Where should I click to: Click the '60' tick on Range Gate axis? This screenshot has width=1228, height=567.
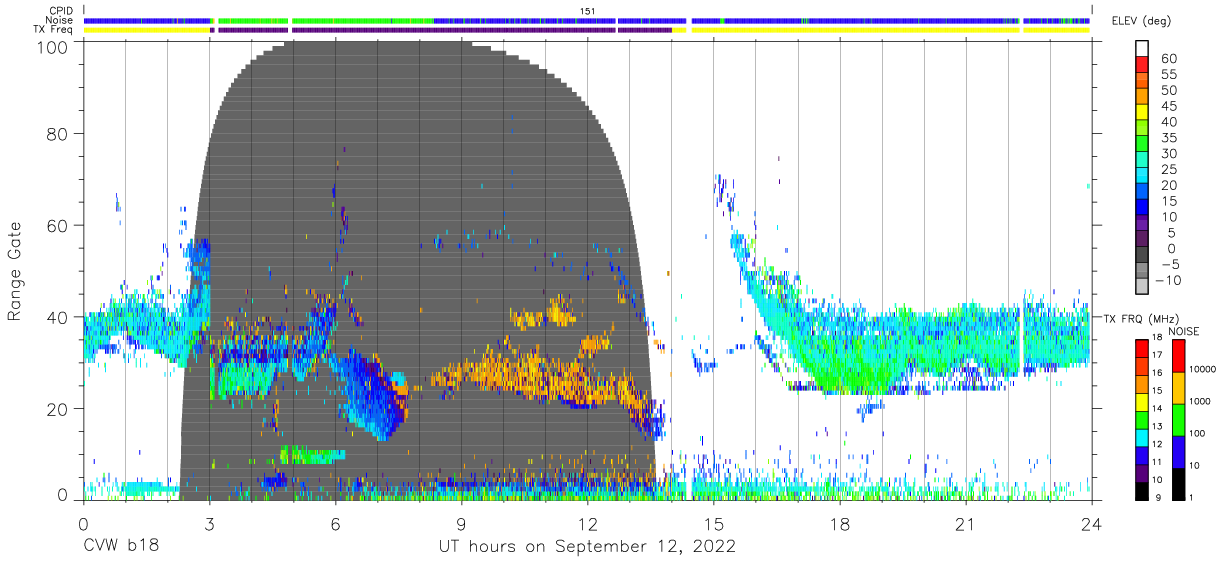pyautogui.click(x=58, y=225)
